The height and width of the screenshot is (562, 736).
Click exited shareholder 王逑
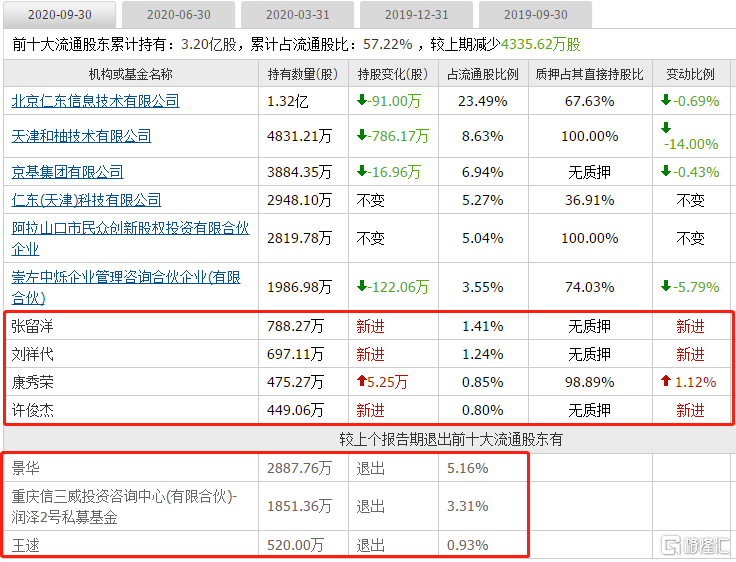pos(25,546)
